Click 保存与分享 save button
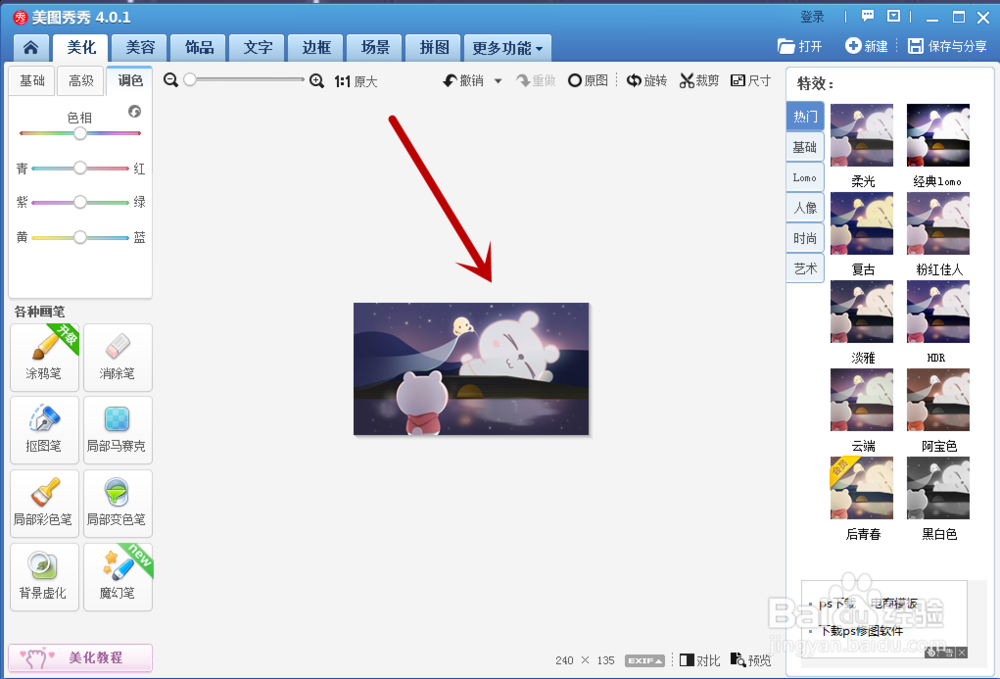 pyautogui.click(x=948, y=46)
